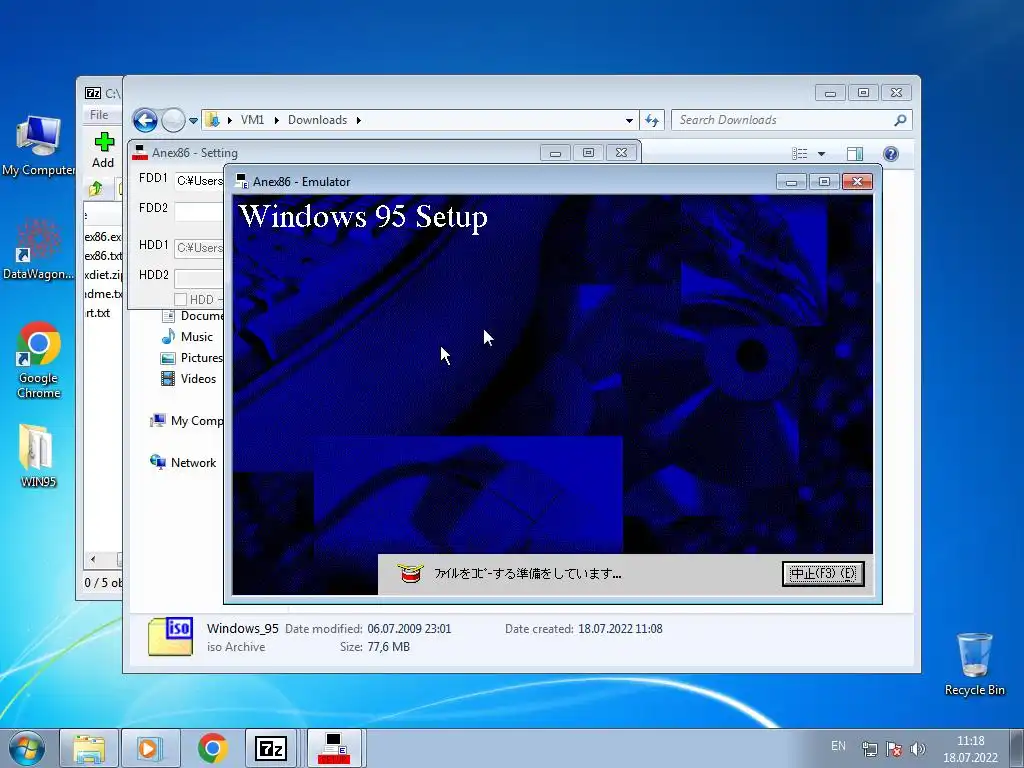Open My Computer desktop icon
The image size is (1024, 768).
click(x=39, y=146)
